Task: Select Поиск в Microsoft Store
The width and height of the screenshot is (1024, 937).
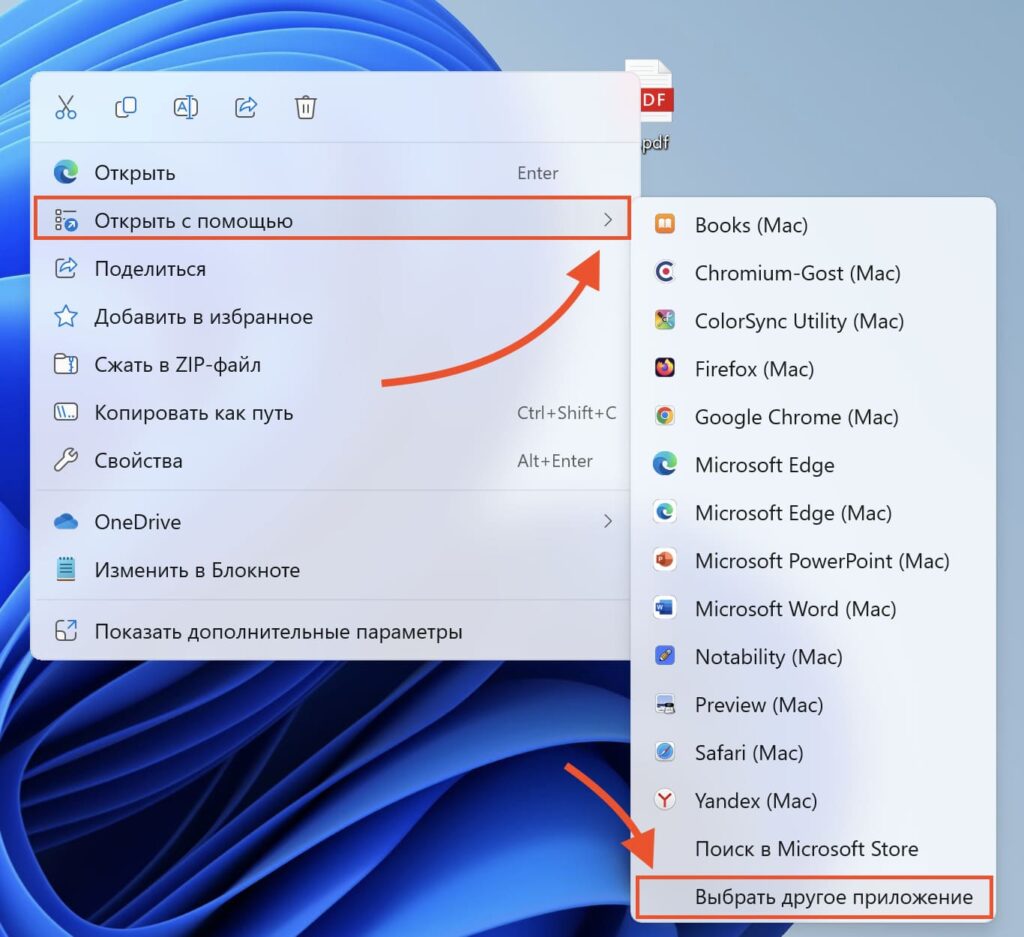Action: tap(813, 849)
